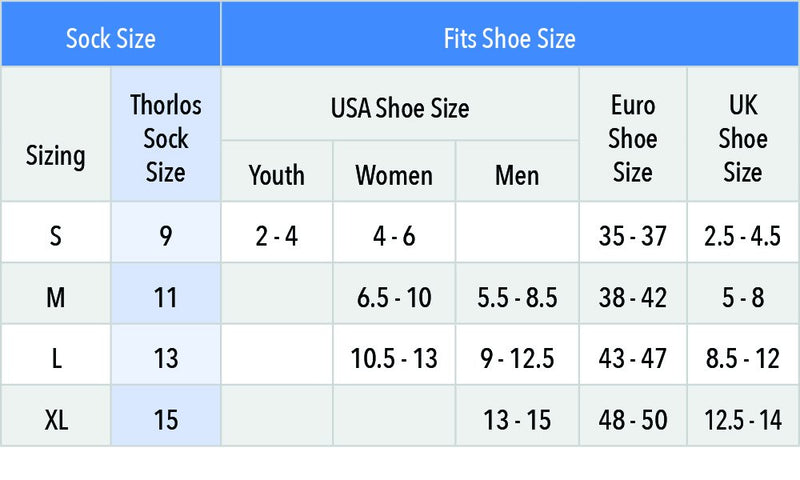Select the XL sizing row label
This screenshot has height=480, width=800.
56,416
